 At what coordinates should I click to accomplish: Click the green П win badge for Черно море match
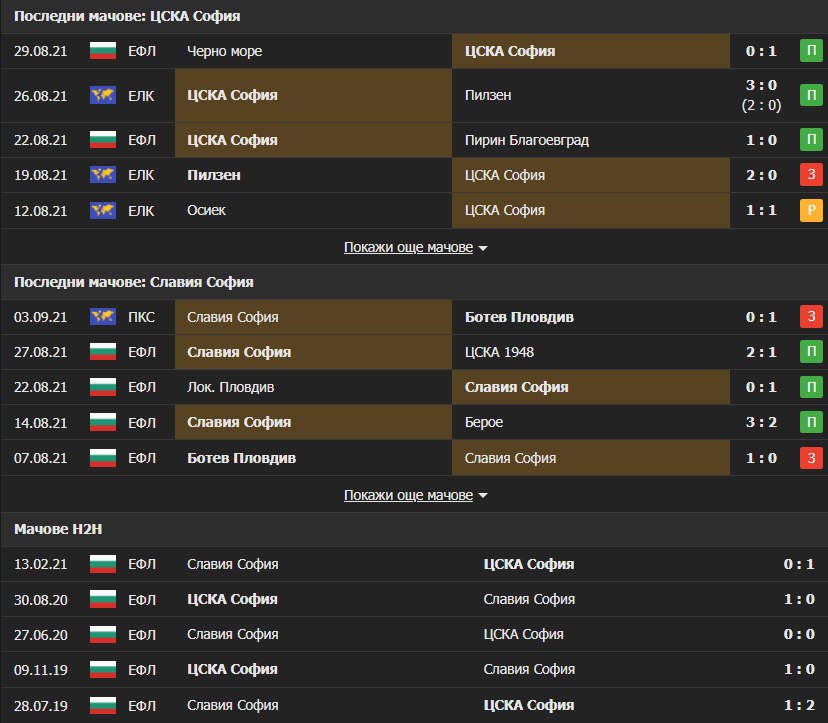click(x=812, y=51)
